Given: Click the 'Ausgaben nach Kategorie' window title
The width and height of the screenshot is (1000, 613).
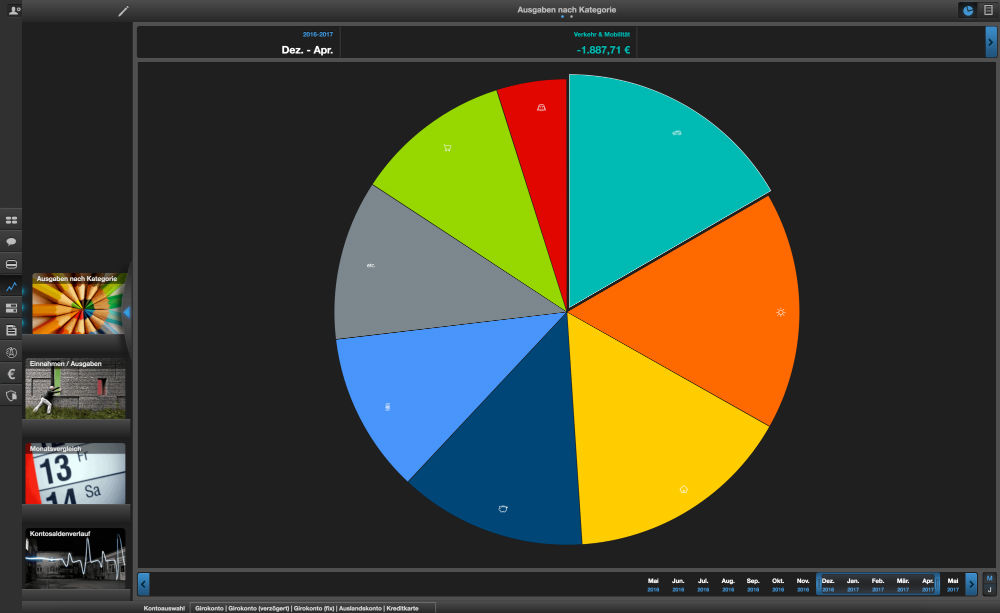Looking at the screenshot, I should coord(566,10).
